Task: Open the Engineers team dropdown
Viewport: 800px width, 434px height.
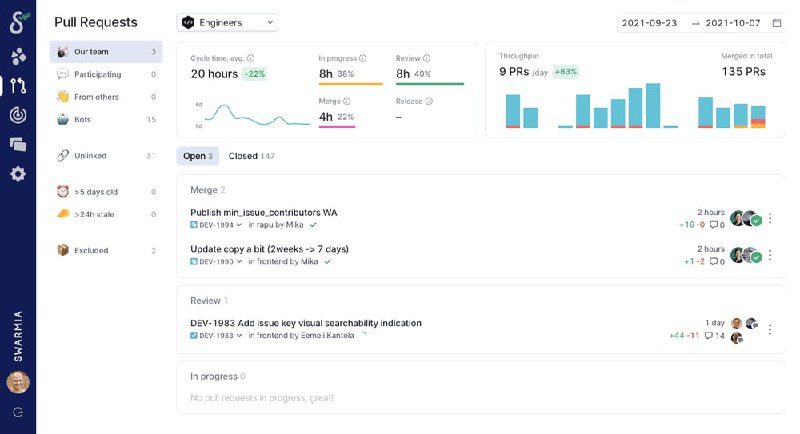Action: point(227,22)
